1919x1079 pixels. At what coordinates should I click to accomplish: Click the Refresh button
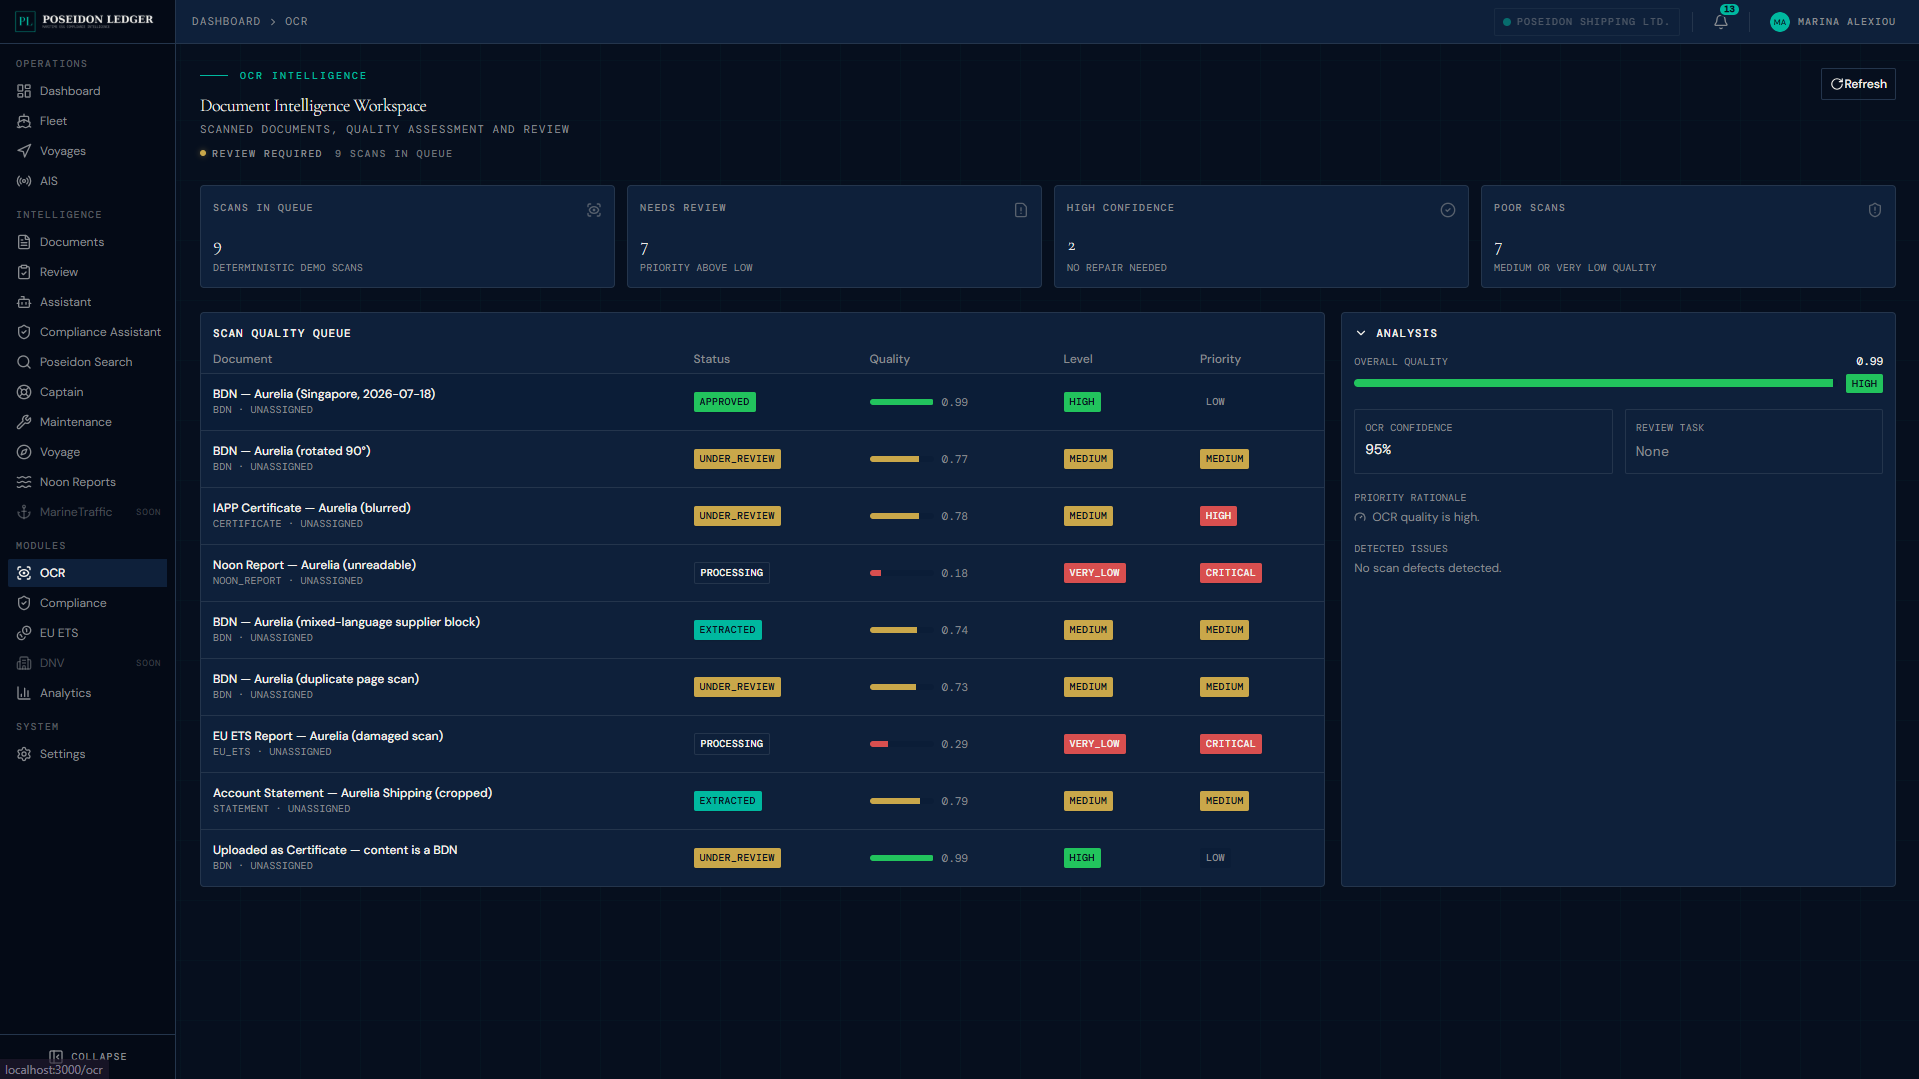pyautogui.click(x=1858, y=84)
